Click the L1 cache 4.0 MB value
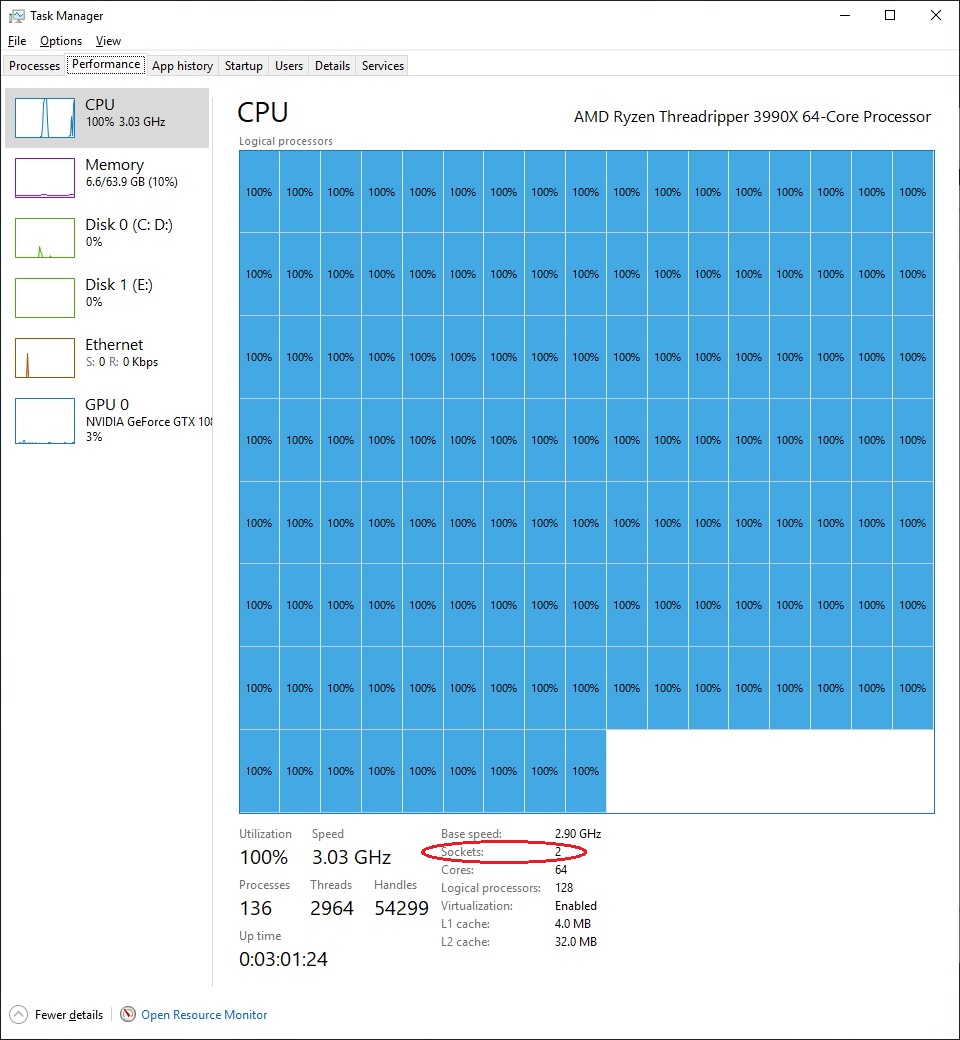The width and height of the screenshot is (960, 1040). coord(573,923)
